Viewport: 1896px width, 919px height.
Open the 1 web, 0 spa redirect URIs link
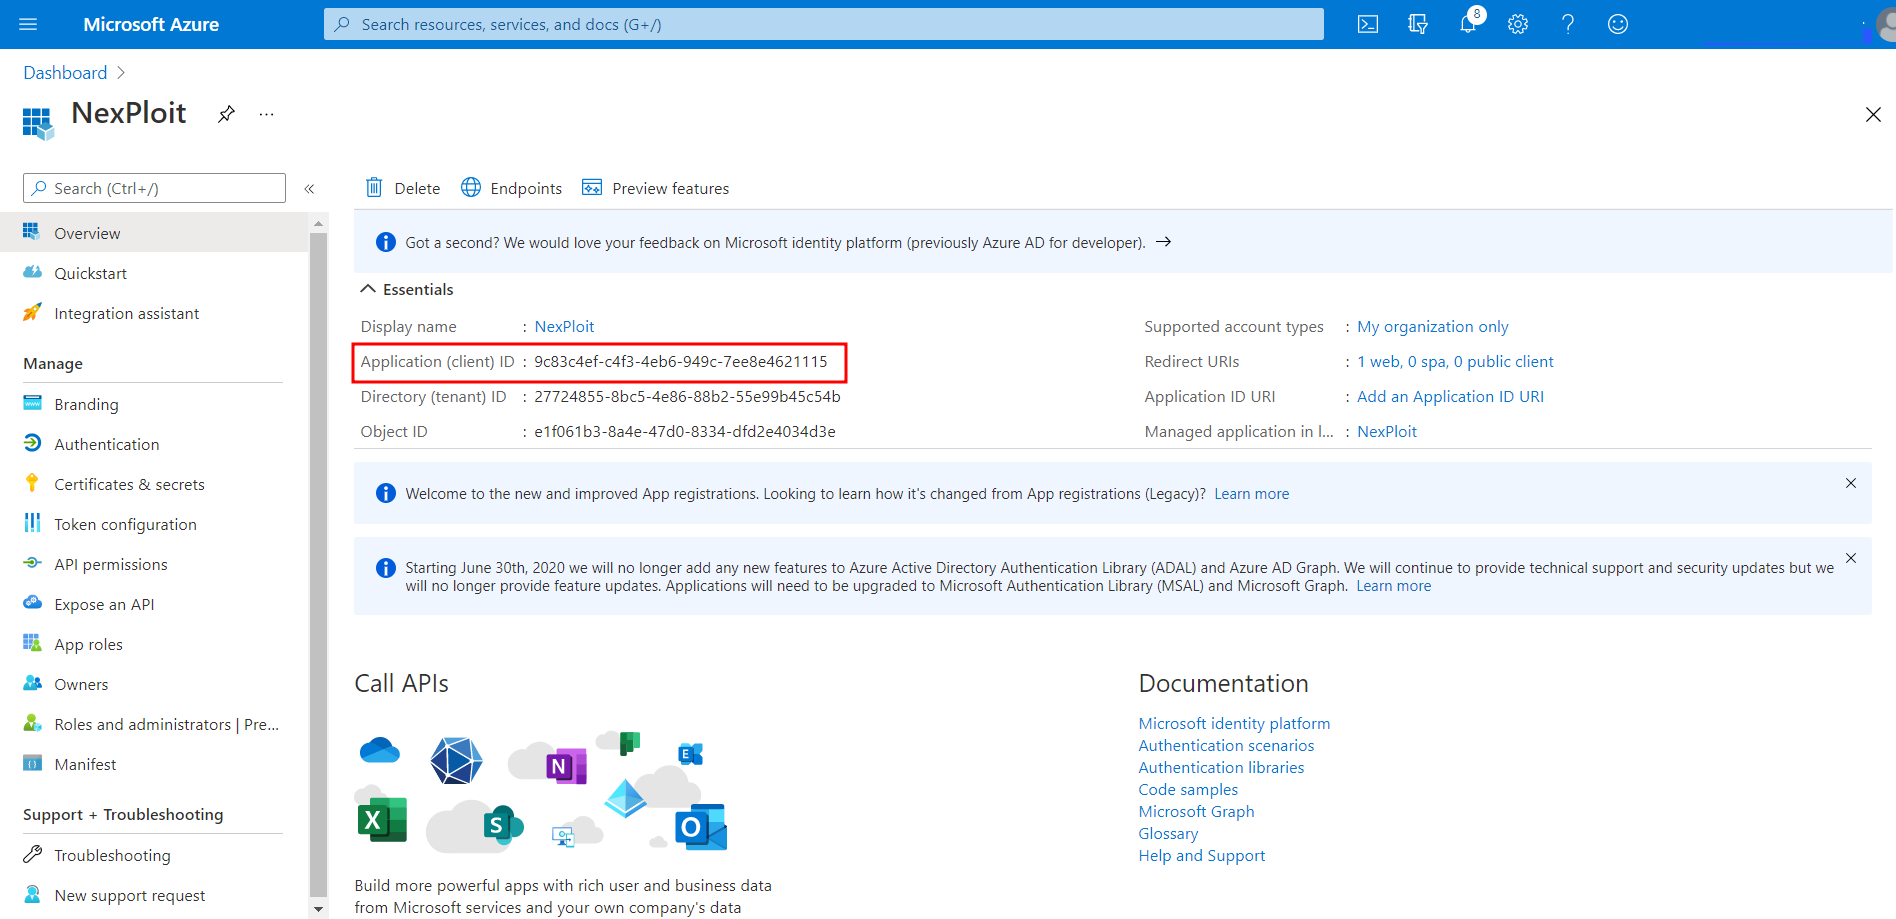1455,361
